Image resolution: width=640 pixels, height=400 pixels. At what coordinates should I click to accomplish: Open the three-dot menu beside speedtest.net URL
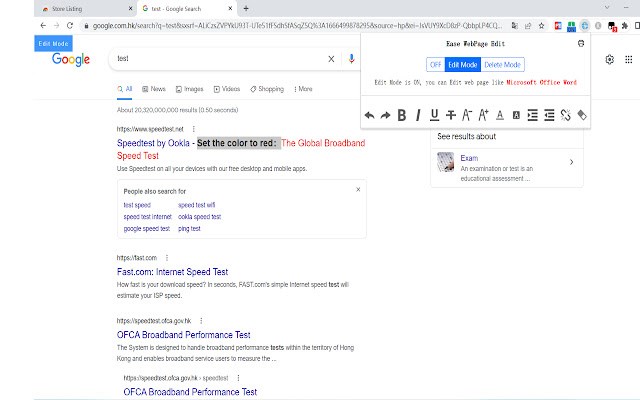[193, 129]
